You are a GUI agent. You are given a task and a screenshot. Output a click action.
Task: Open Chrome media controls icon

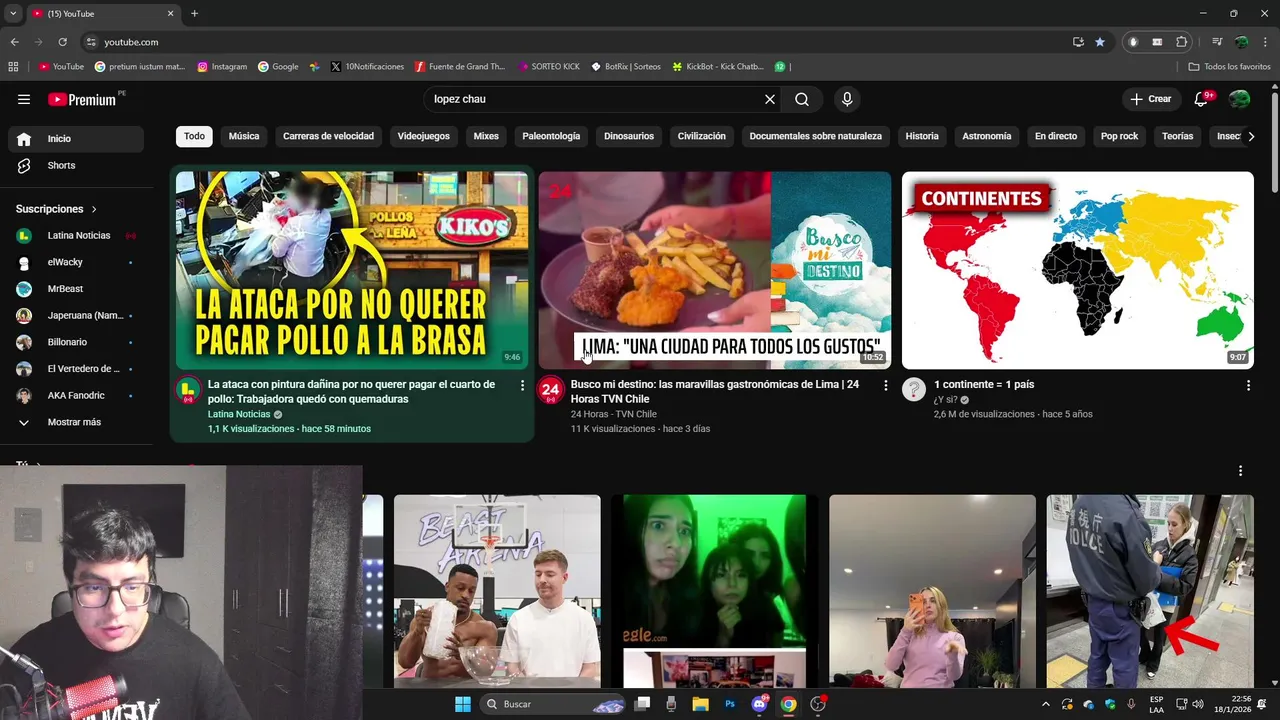[x=1217, y=42]
